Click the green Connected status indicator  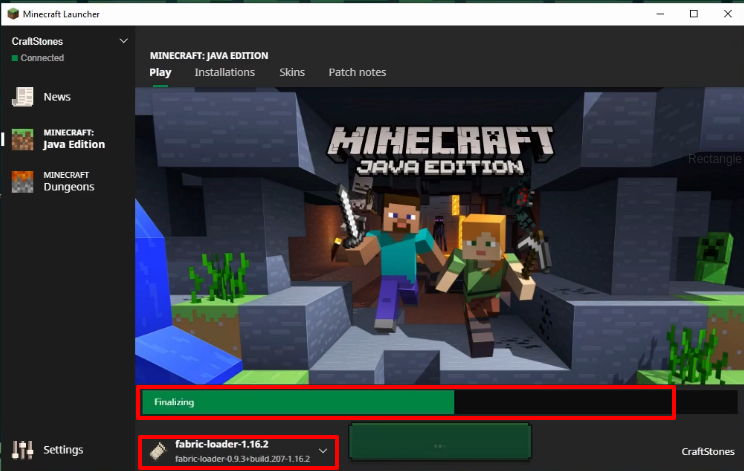15,58
